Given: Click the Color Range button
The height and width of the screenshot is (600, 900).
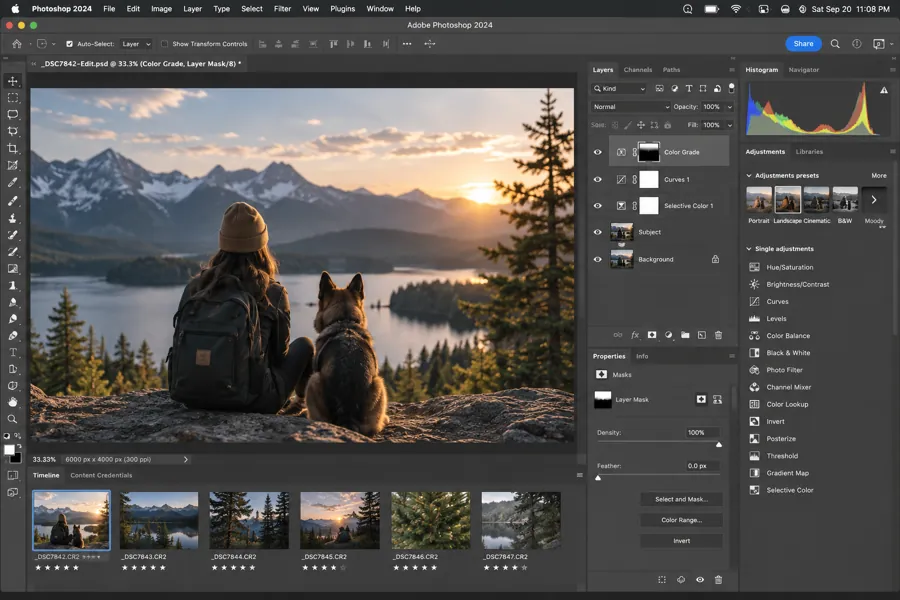Looking at the screenshot, I should pos(681,520).
